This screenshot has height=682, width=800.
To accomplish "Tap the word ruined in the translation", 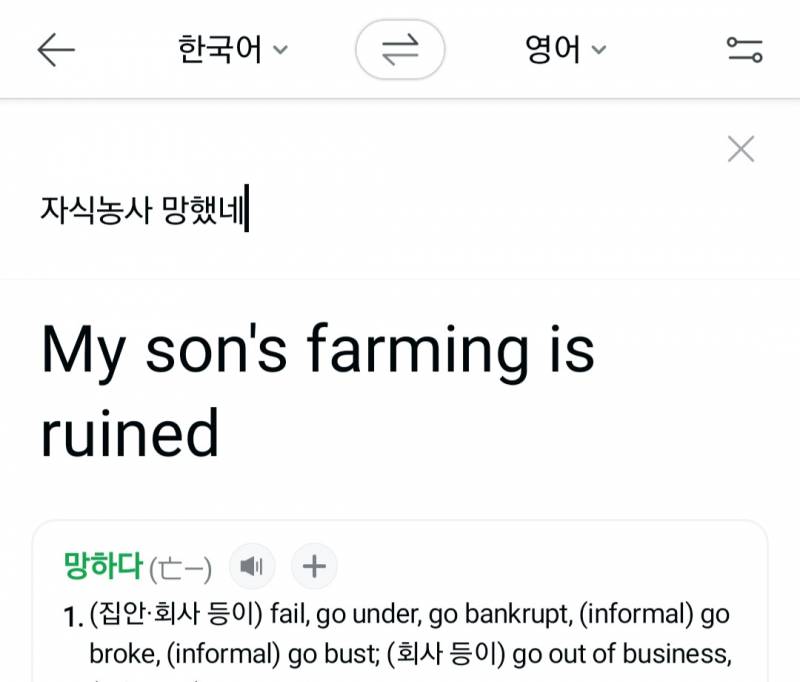I will [133, 432].
